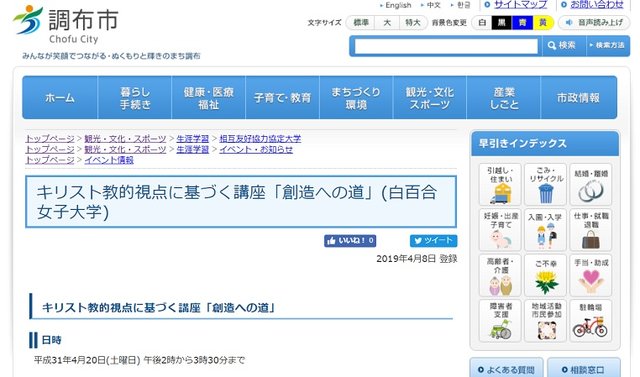Open the 相互友好協力協定大学 breadcrumb link

260,139
